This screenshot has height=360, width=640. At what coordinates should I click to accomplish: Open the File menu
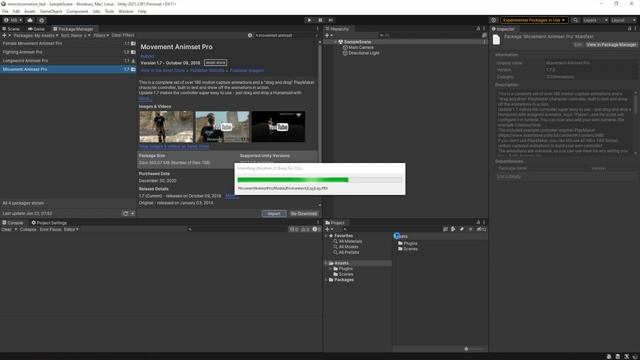[x=5, y=11]
